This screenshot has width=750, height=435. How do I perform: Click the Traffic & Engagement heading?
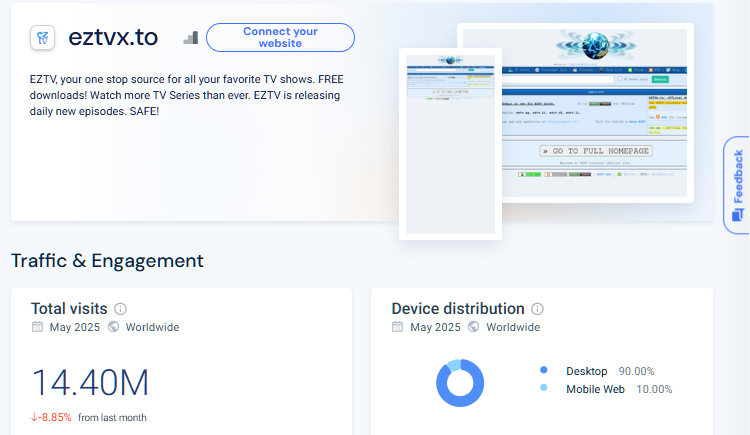(x=107, y=261)
